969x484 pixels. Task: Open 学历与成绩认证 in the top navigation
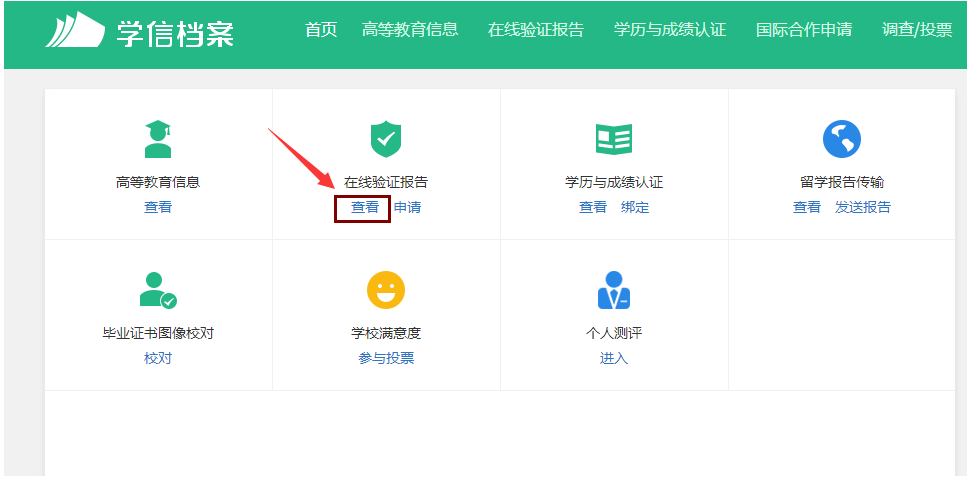(670, 30)
